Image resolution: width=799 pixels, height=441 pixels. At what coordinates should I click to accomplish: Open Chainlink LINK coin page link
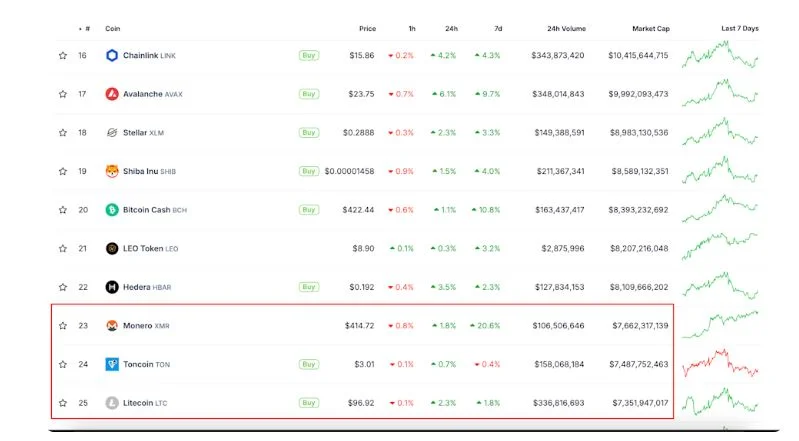pos(149,56)
